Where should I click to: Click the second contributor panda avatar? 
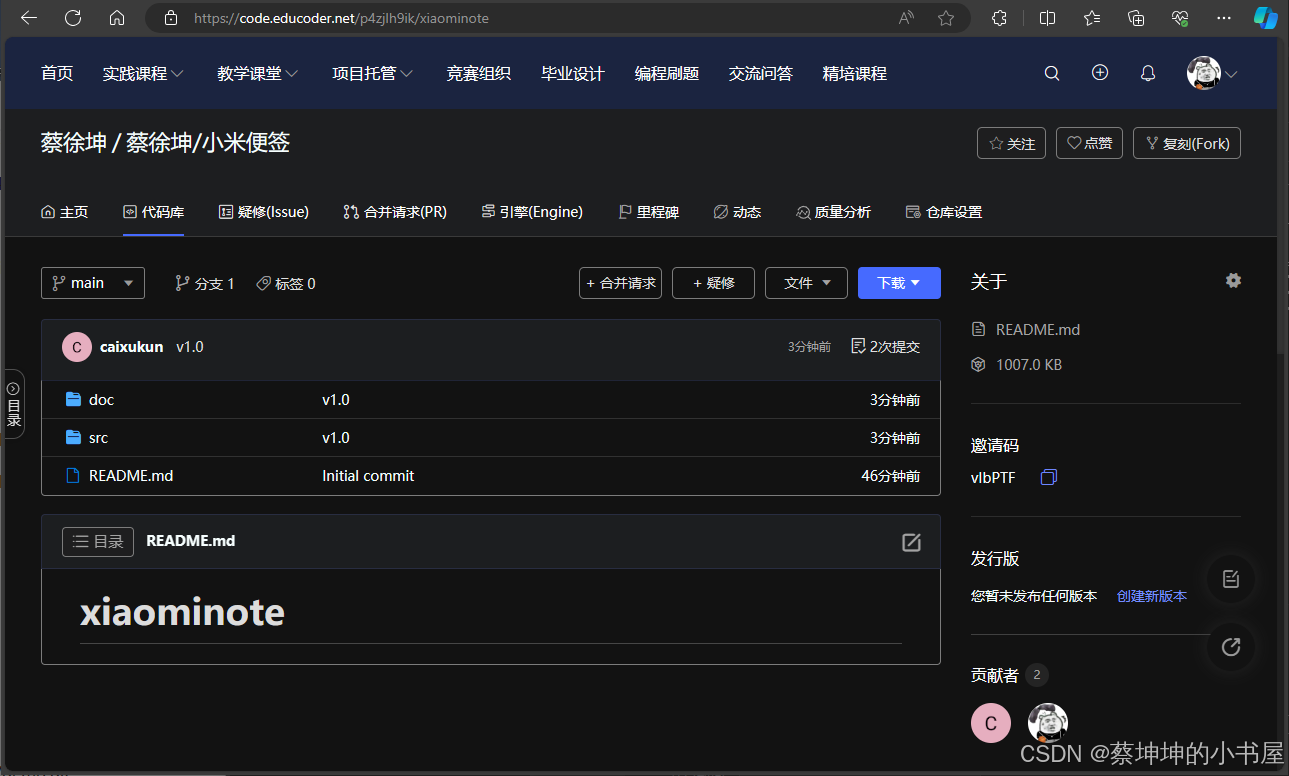click(x=1048, y=724)
